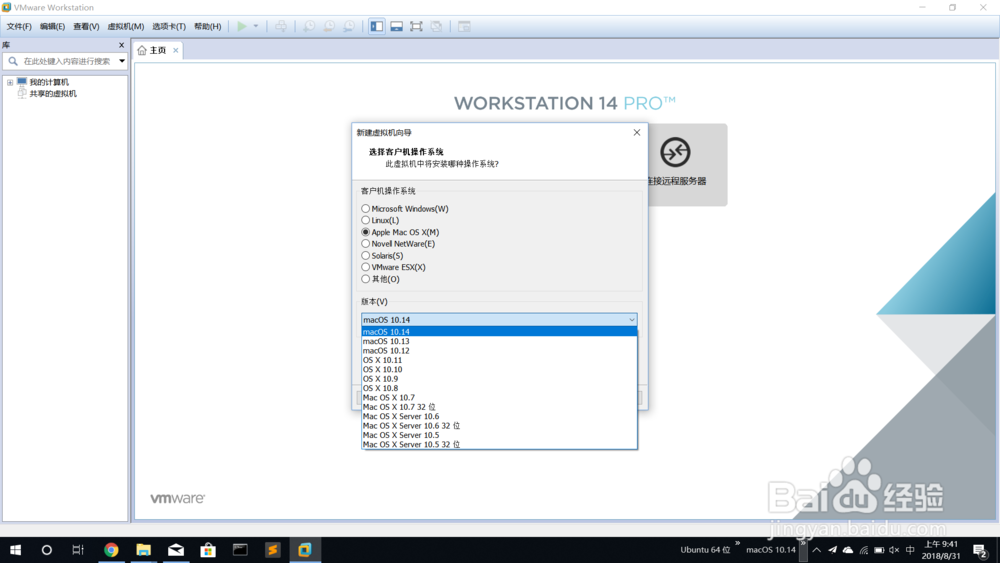Image resolution: width=1000 pixels, height=563 pixels.
Task: Open Task View from the taskbar
Action: pyautogui.click(x=78, y=550)
